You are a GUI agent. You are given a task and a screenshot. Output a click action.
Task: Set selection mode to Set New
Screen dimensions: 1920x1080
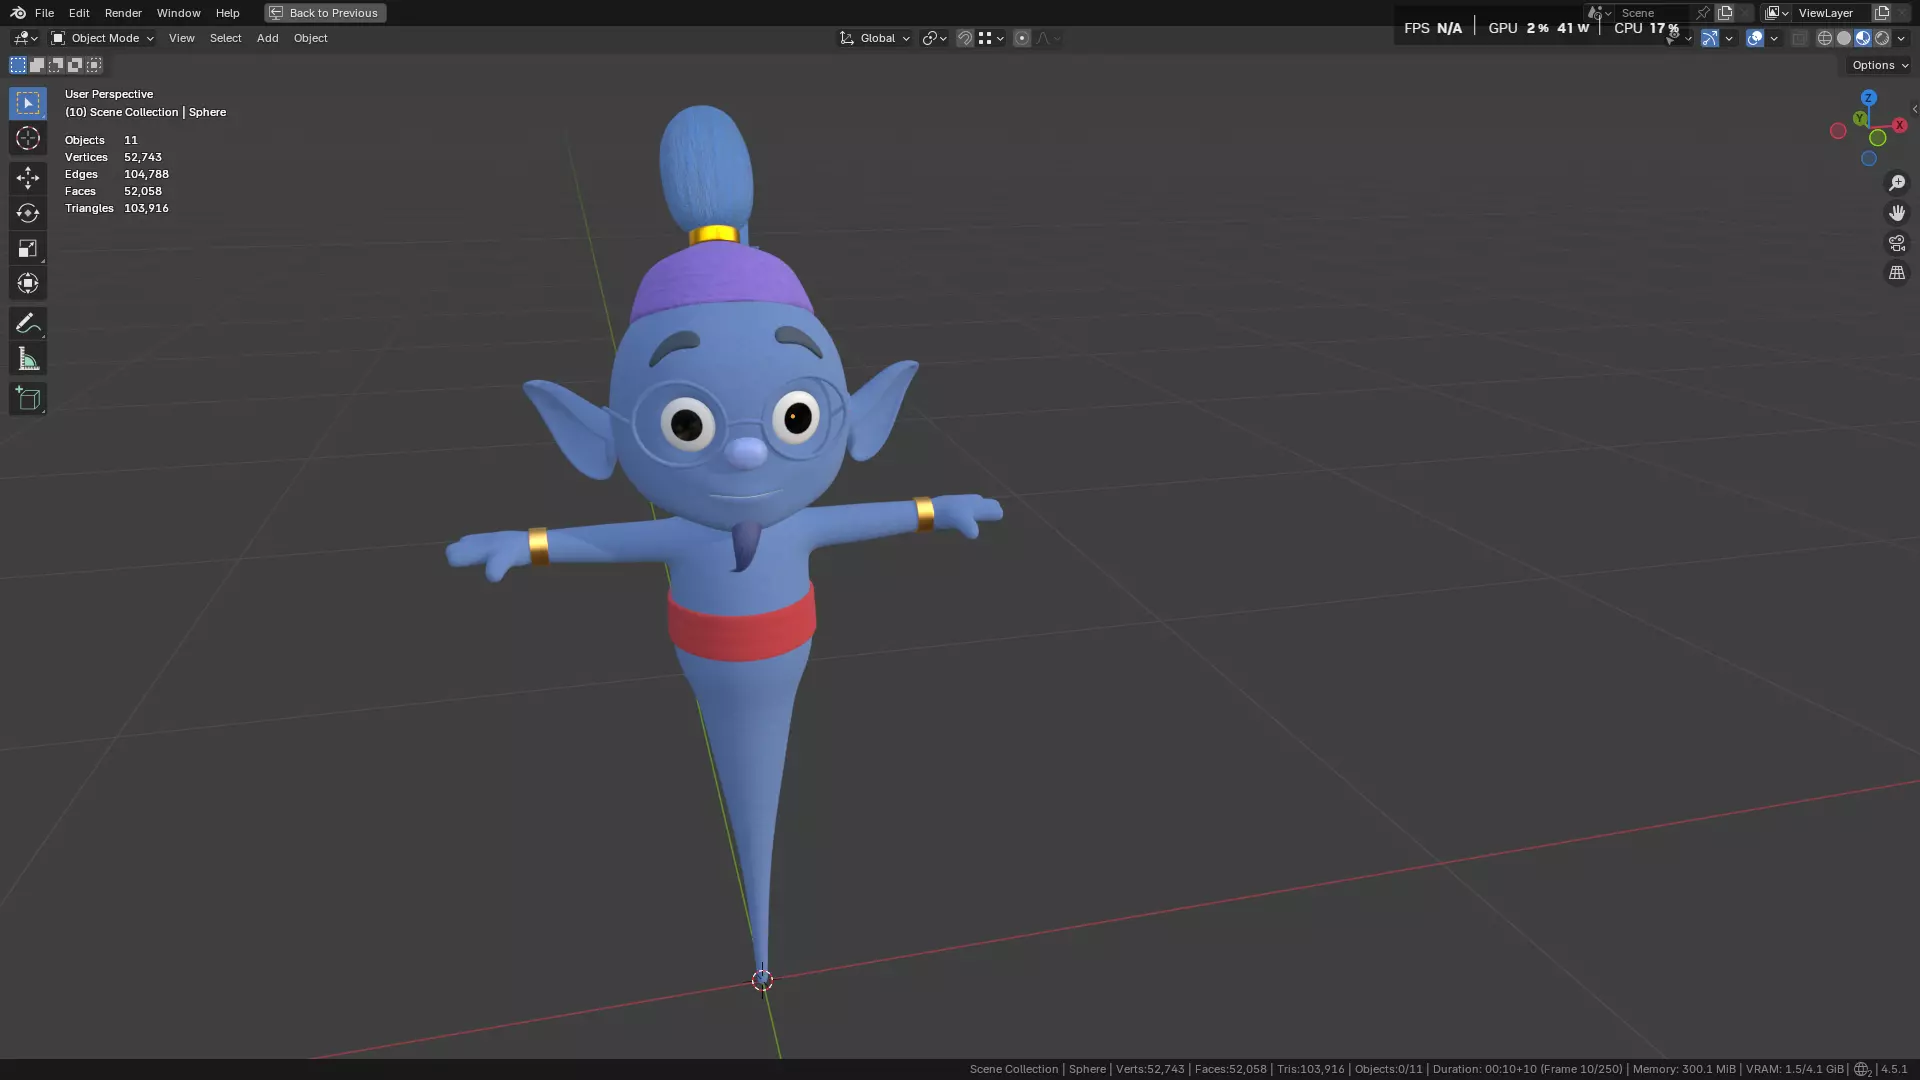[18, 65]
